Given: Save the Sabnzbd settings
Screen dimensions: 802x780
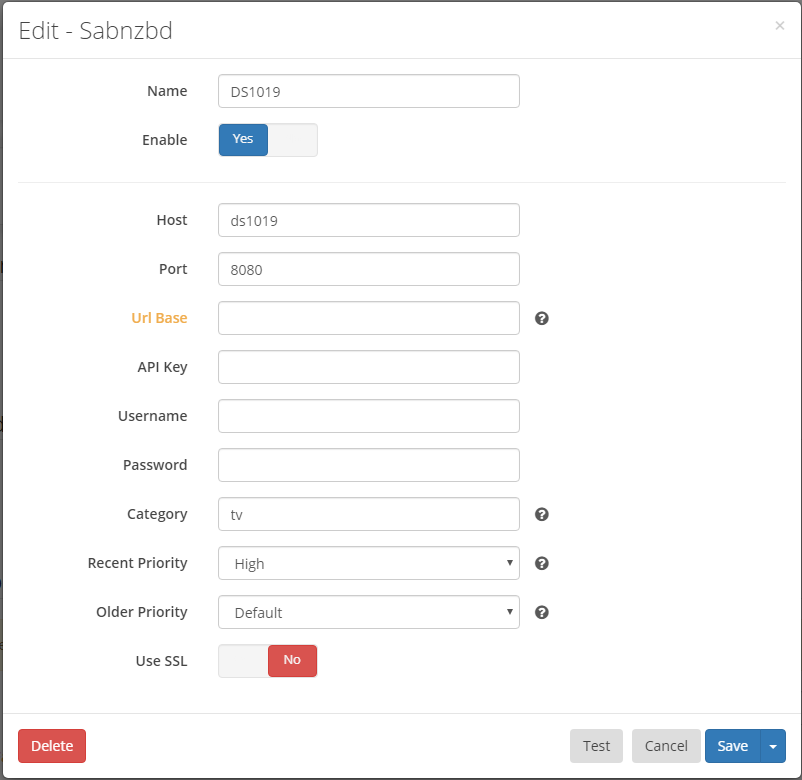Looking at the screenshot, I should 732,746.
